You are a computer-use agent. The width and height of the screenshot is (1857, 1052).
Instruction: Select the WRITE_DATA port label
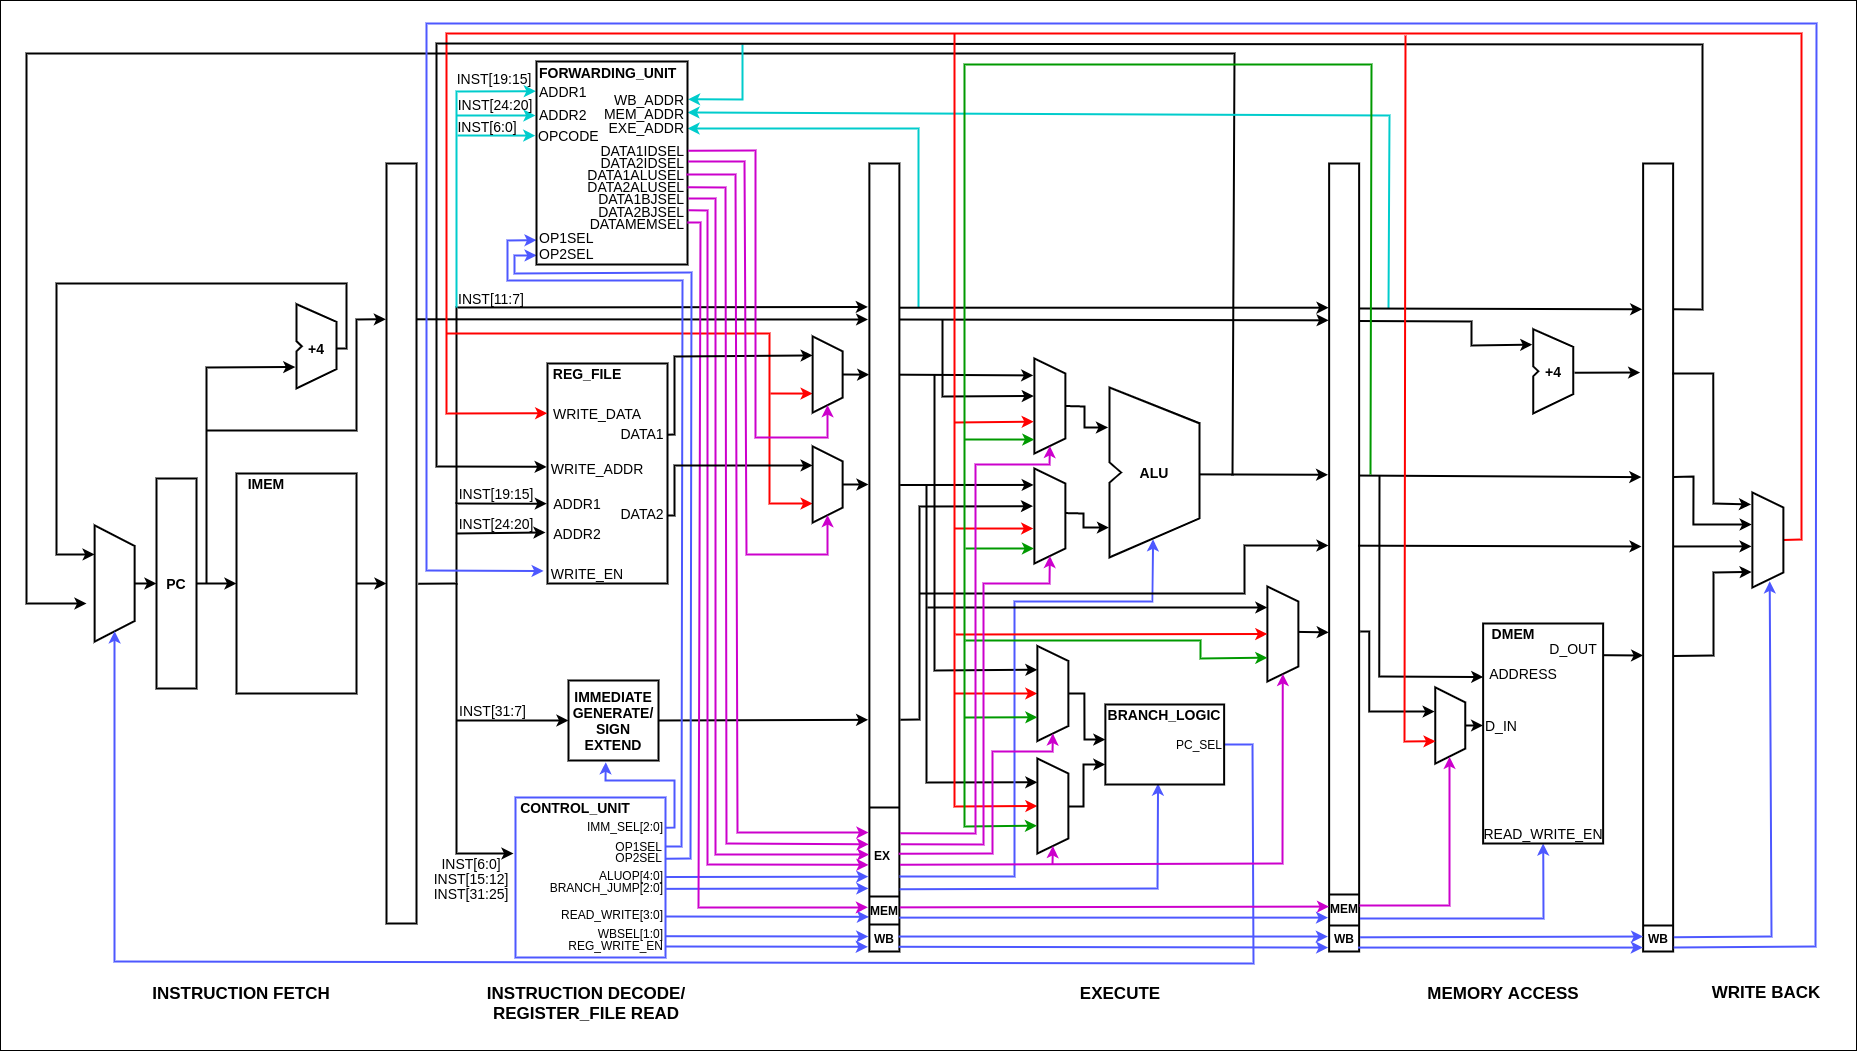coord(597,414)
